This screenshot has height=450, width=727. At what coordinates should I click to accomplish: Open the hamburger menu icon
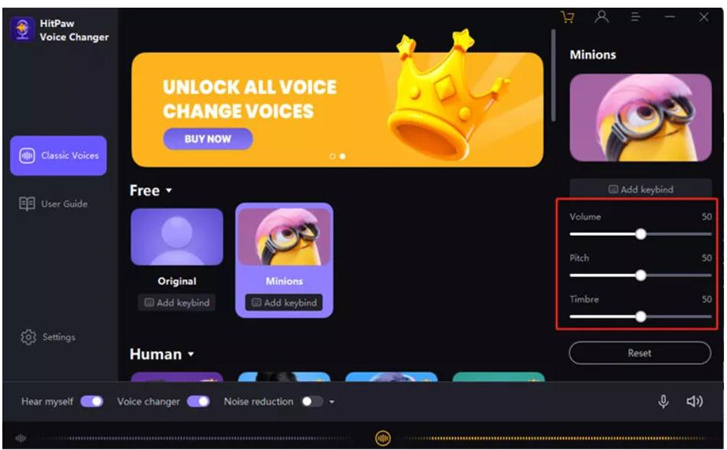point(635,17)
